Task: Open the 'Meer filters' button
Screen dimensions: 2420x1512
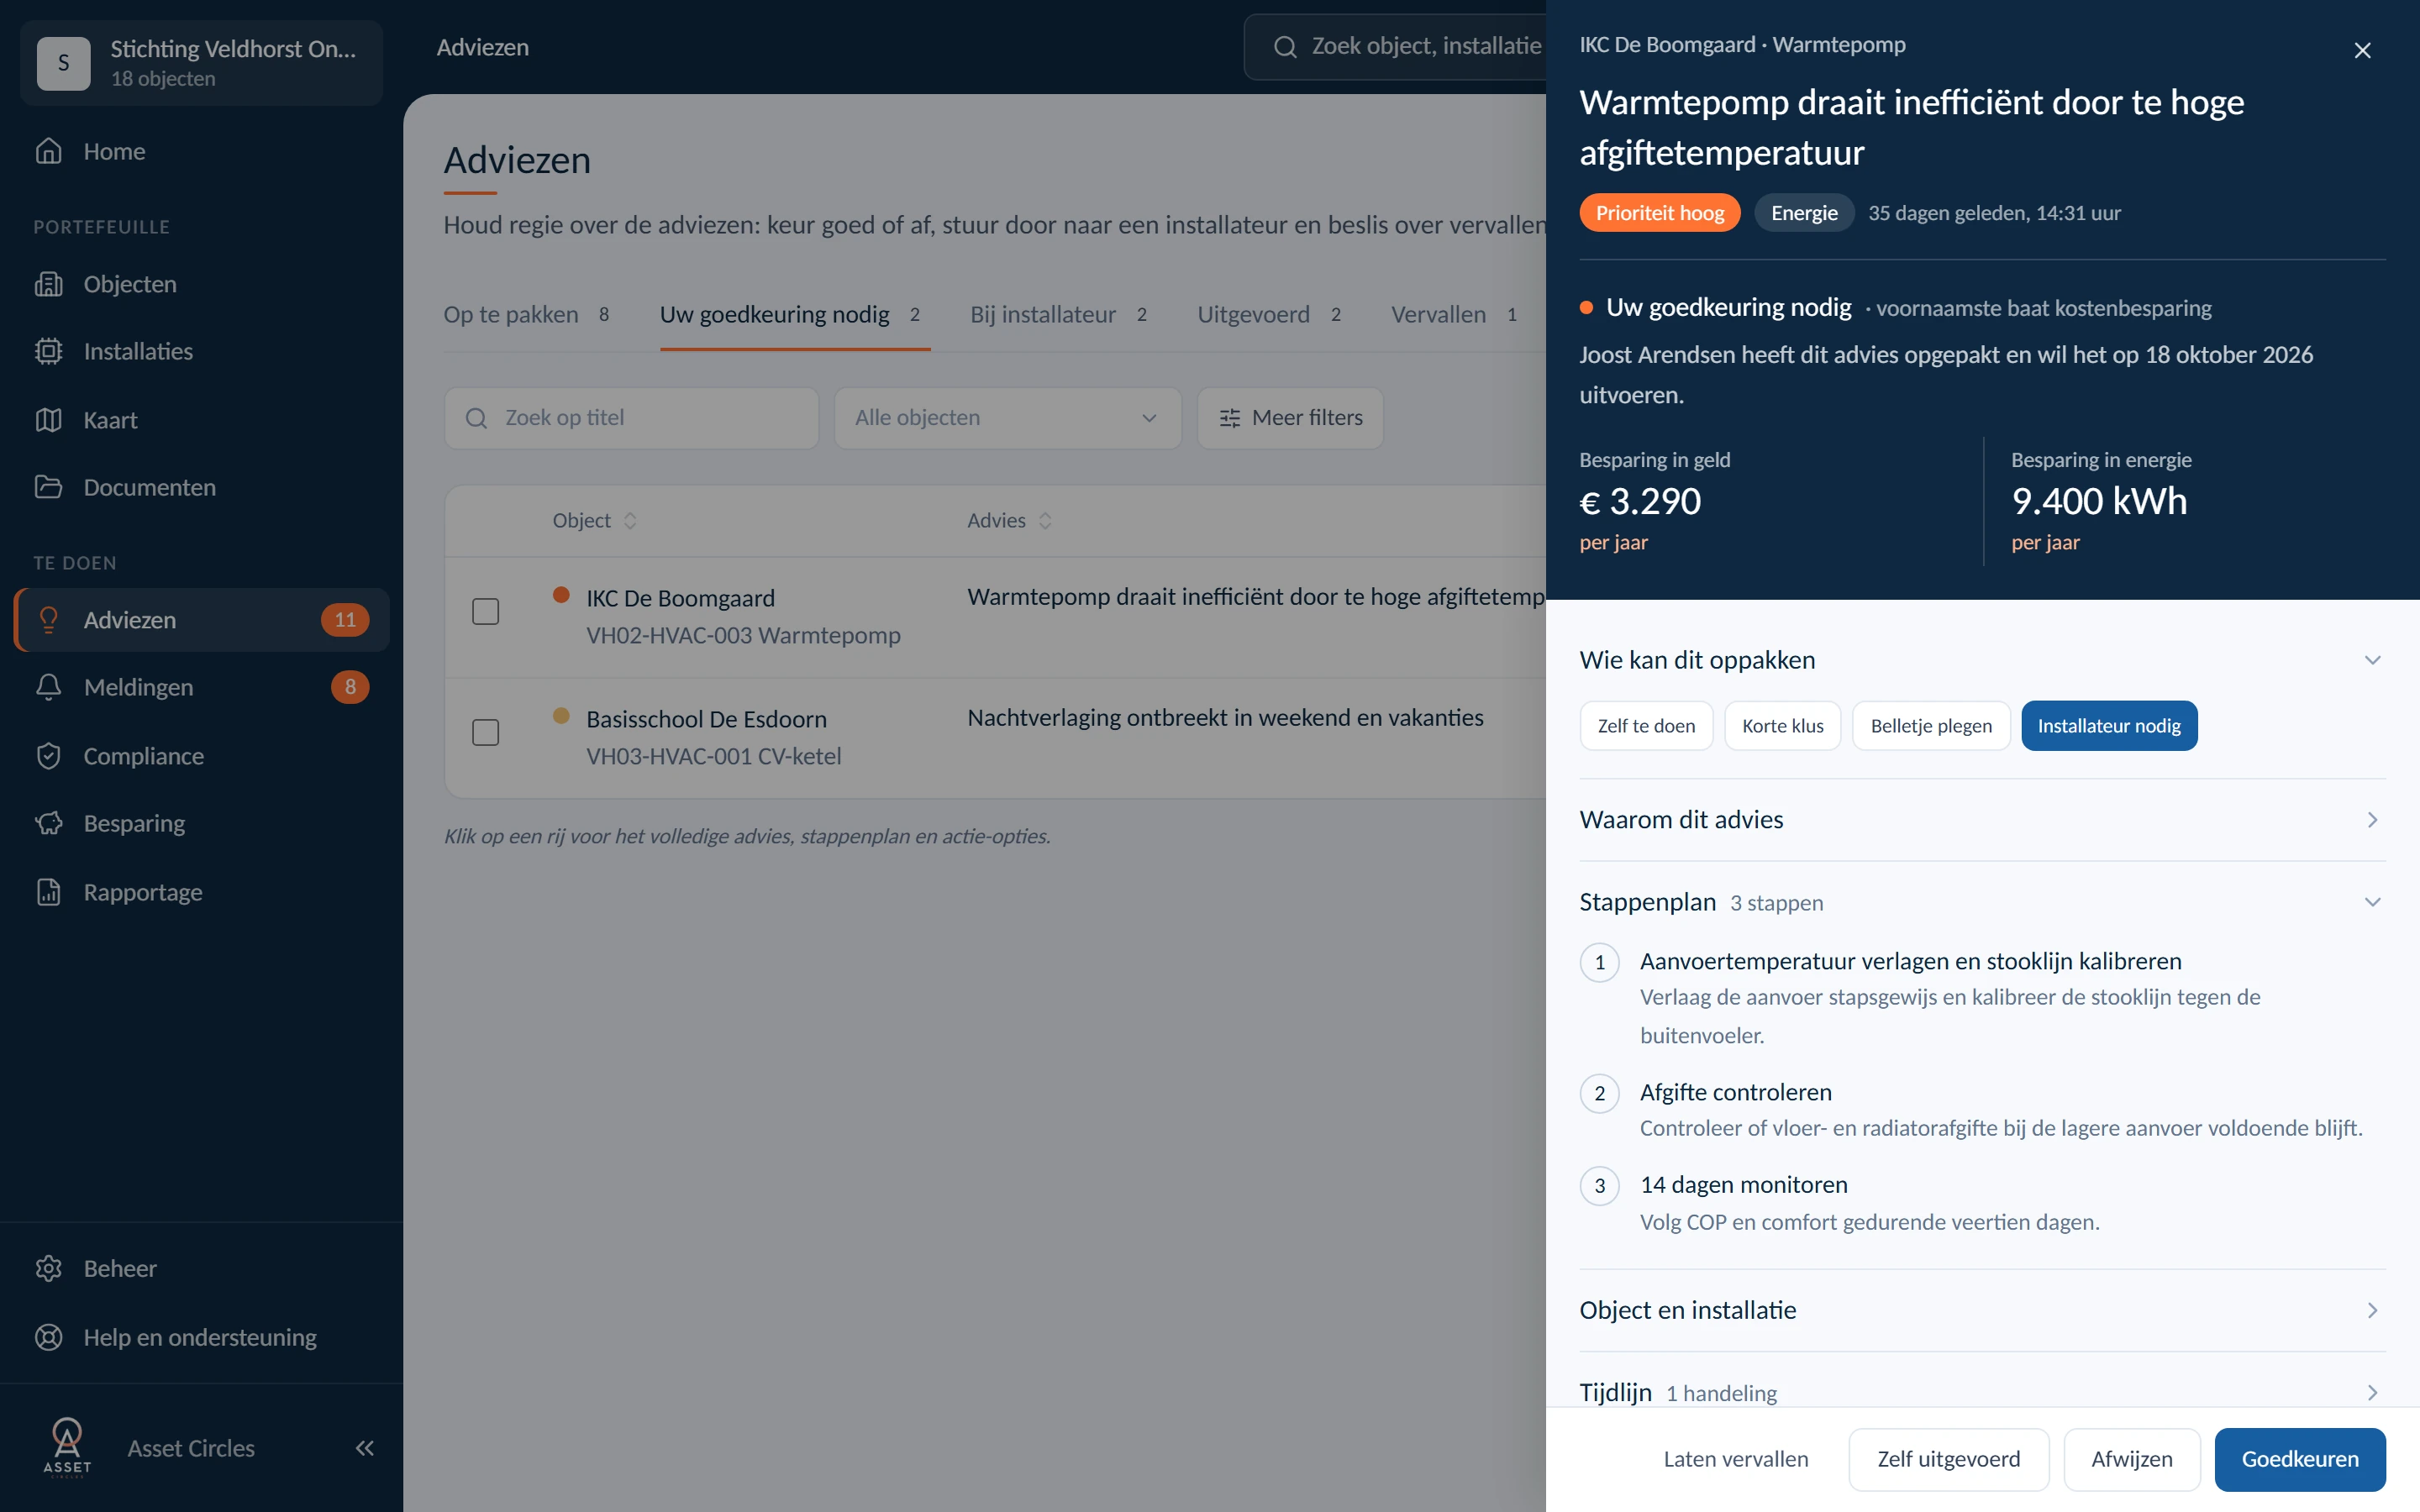Action: click(1290, 418)
